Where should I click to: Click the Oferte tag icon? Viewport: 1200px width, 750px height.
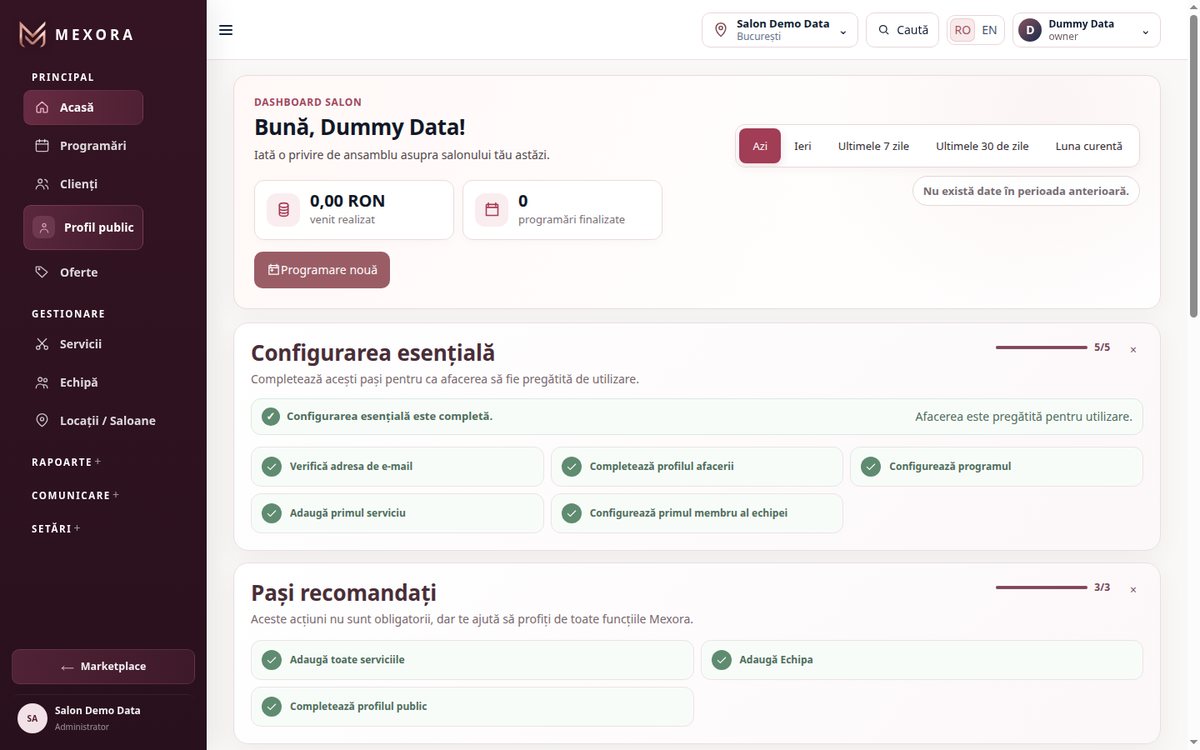[42, 272]
